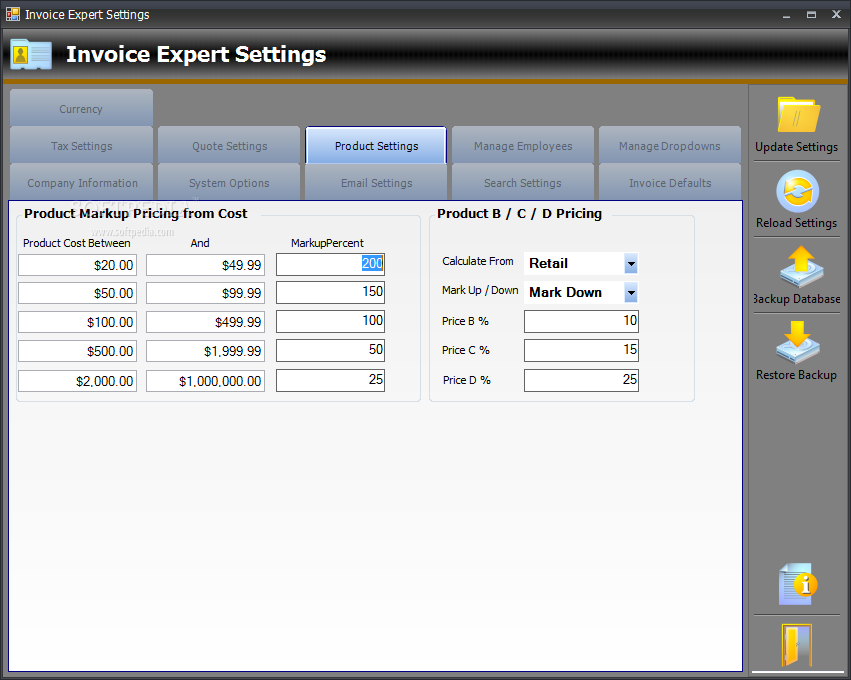Viewport: 851px width, 680px height.
Task: Click the Backup Database upload icon
Action: coord(802,266)
